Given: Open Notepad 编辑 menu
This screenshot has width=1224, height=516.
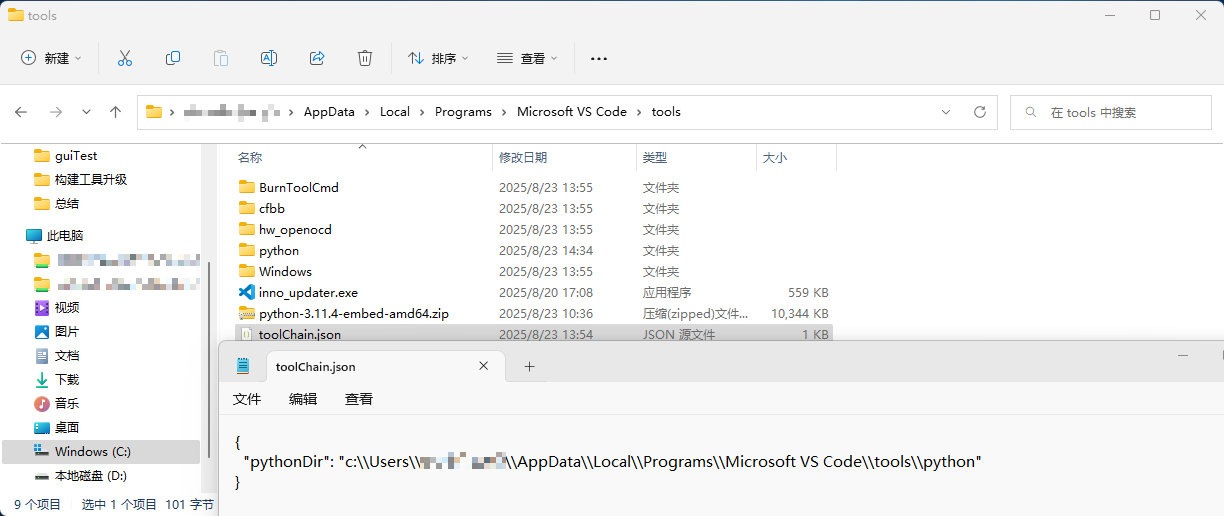Looking at the screenshot, I should 303,399.
